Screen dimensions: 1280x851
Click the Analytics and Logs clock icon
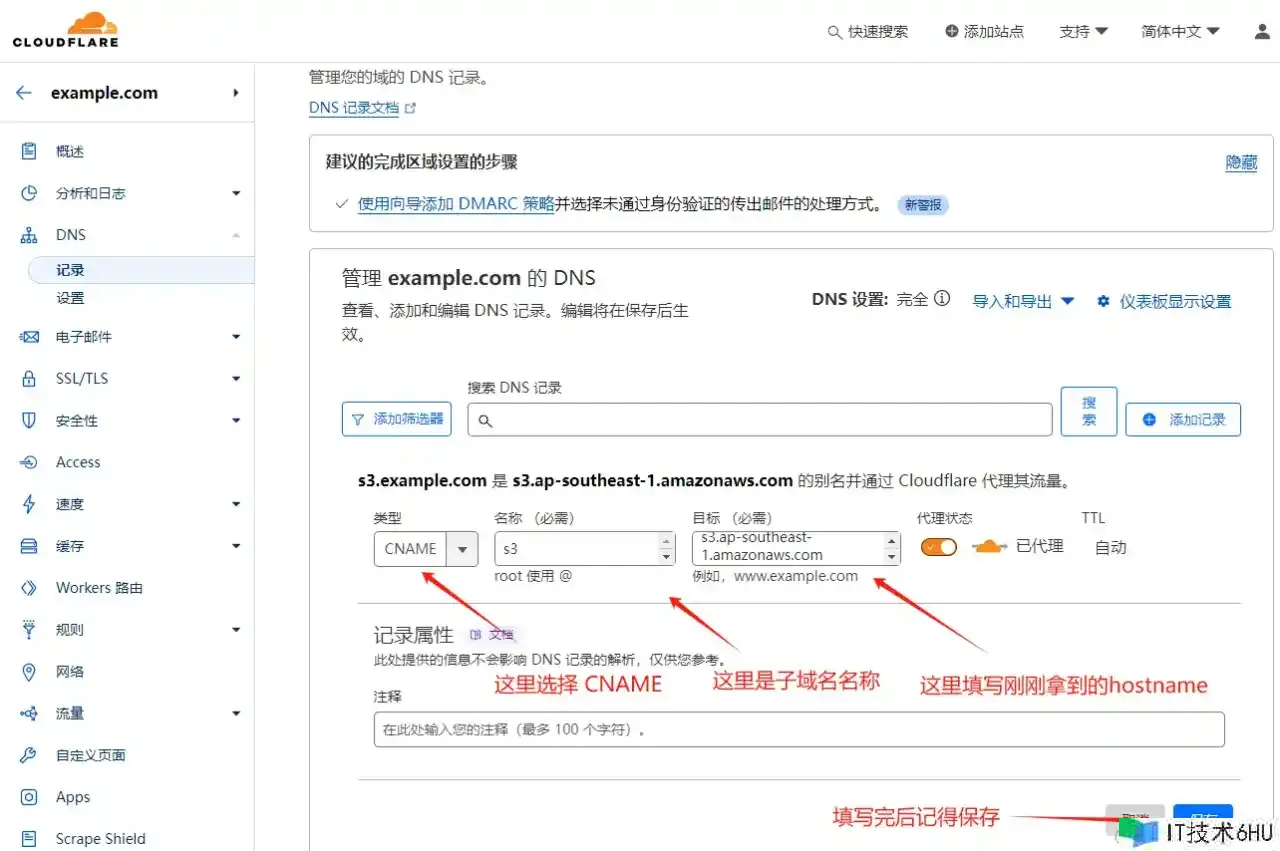pos(29,193)
